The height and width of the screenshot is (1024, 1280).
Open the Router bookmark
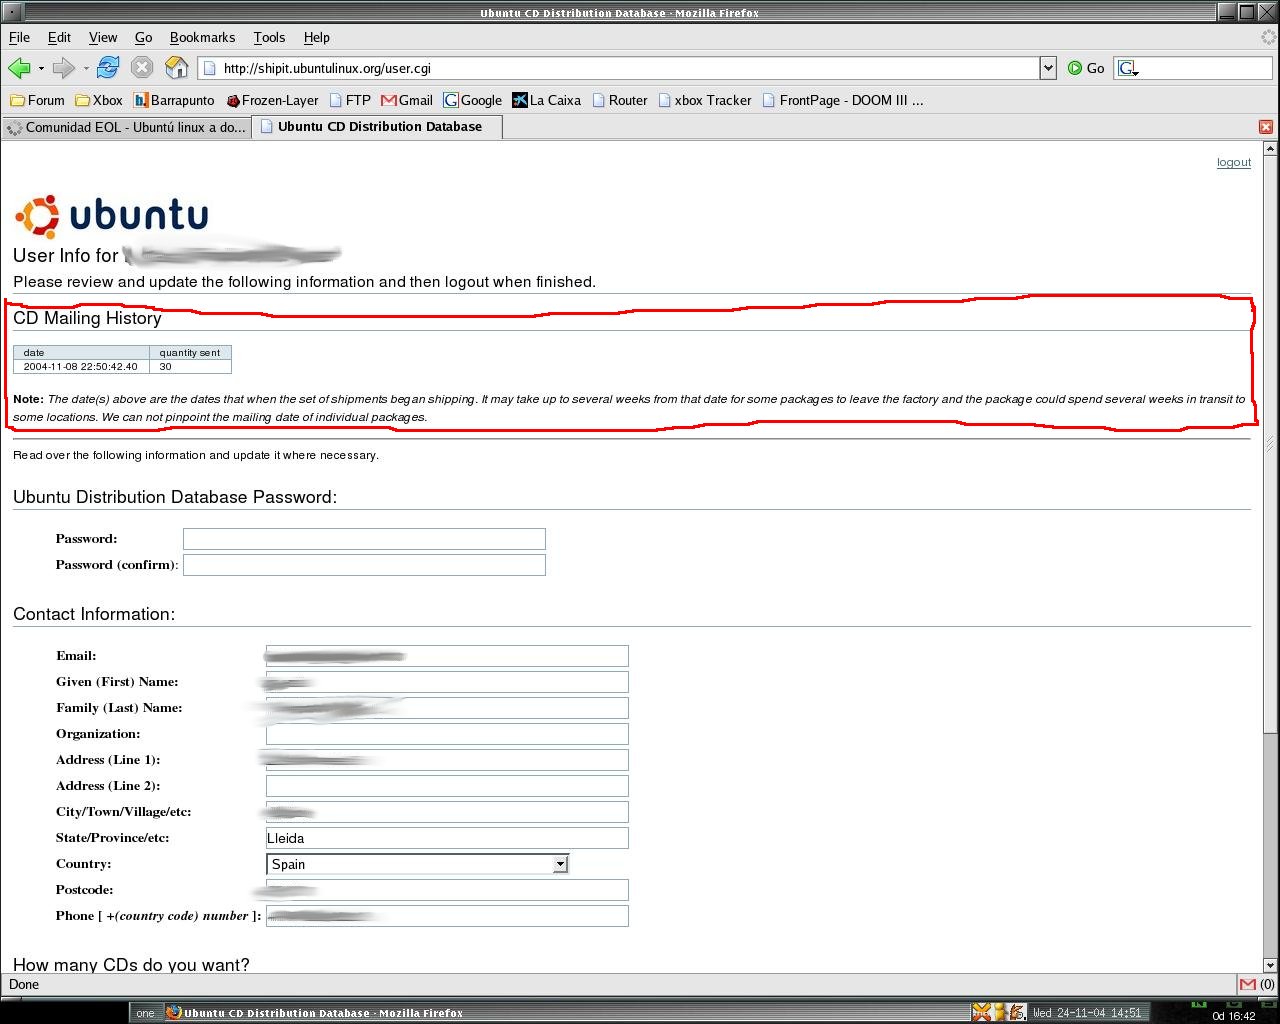620,100
